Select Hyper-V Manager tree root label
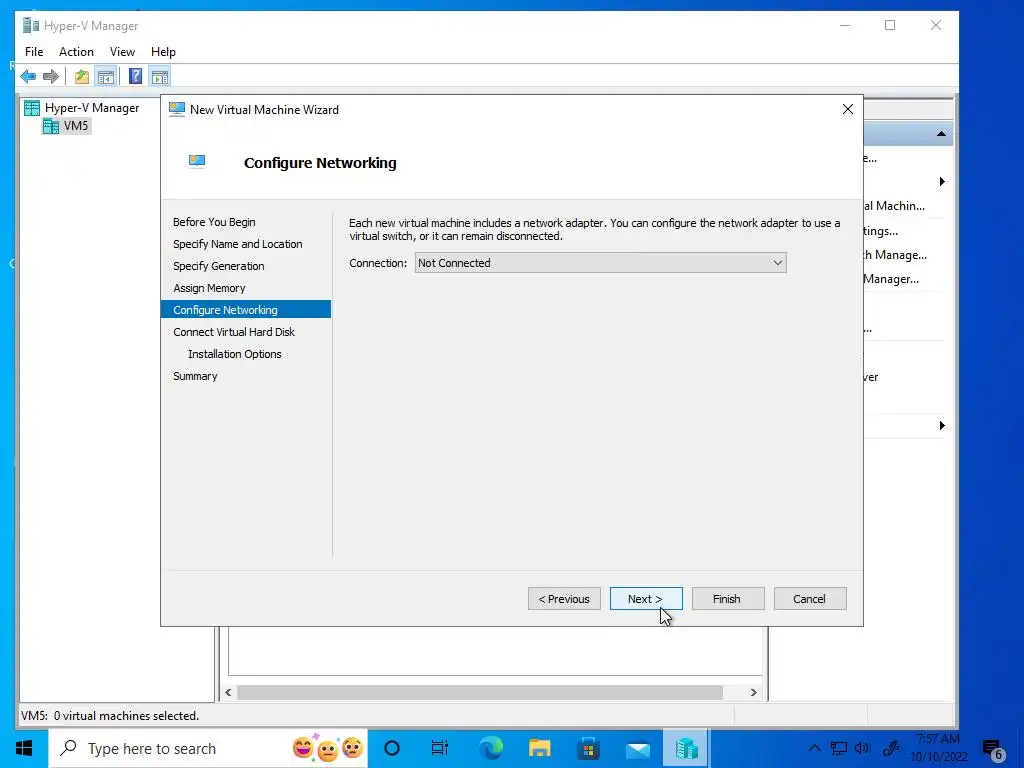This screenshot has height=768, width=1024. (92, 108)
